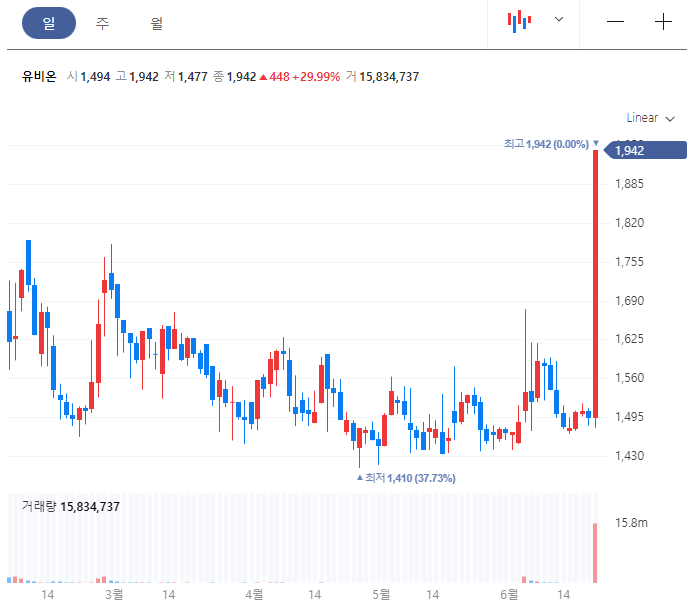Click the 4월 date axis label
The width and height of the screenshot is (695, 616).
point(254,594)
